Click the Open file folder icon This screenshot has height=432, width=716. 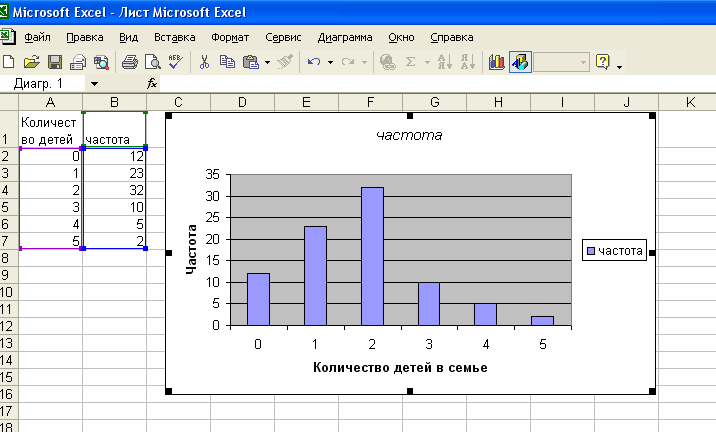31,62
